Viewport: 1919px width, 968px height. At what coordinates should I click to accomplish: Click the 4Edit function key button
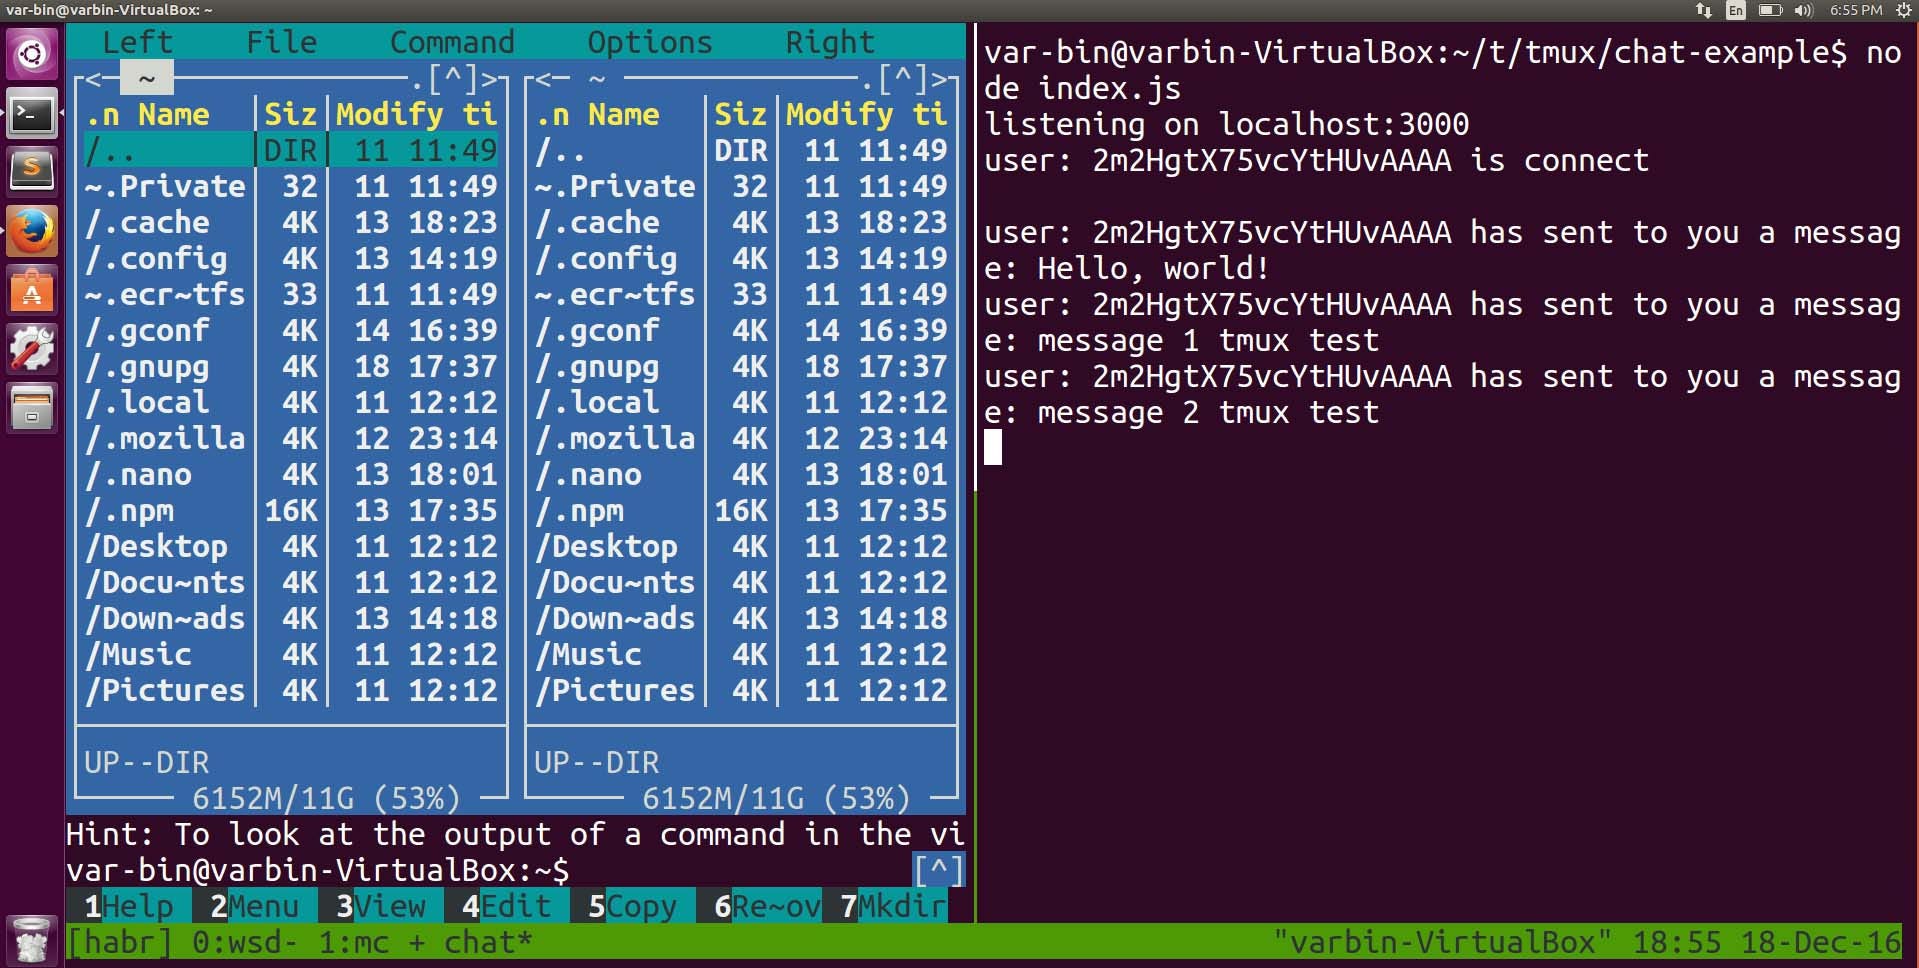coord(506,906)
